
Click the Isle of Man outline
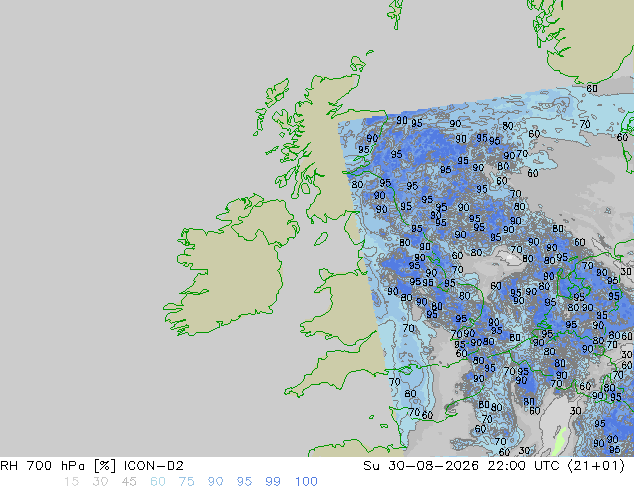pos(321,239)
